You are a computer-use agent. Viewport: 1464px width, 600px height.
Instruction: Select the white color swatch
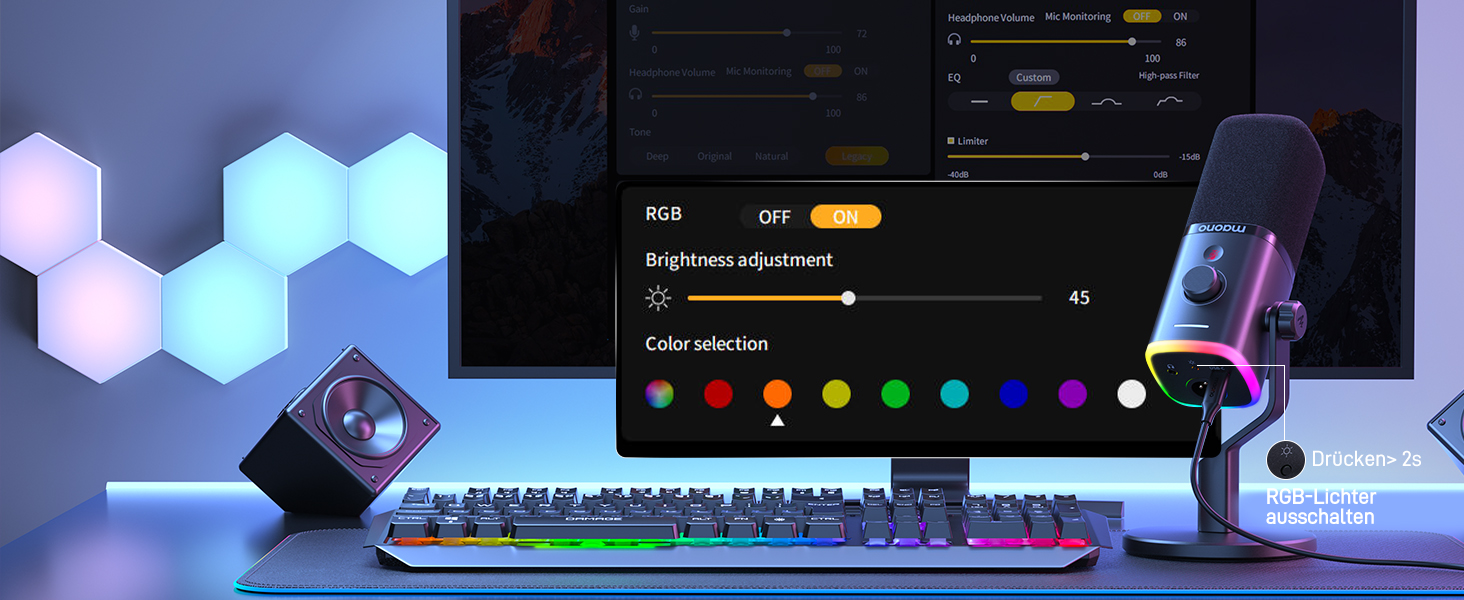(x=1131, y=394)
